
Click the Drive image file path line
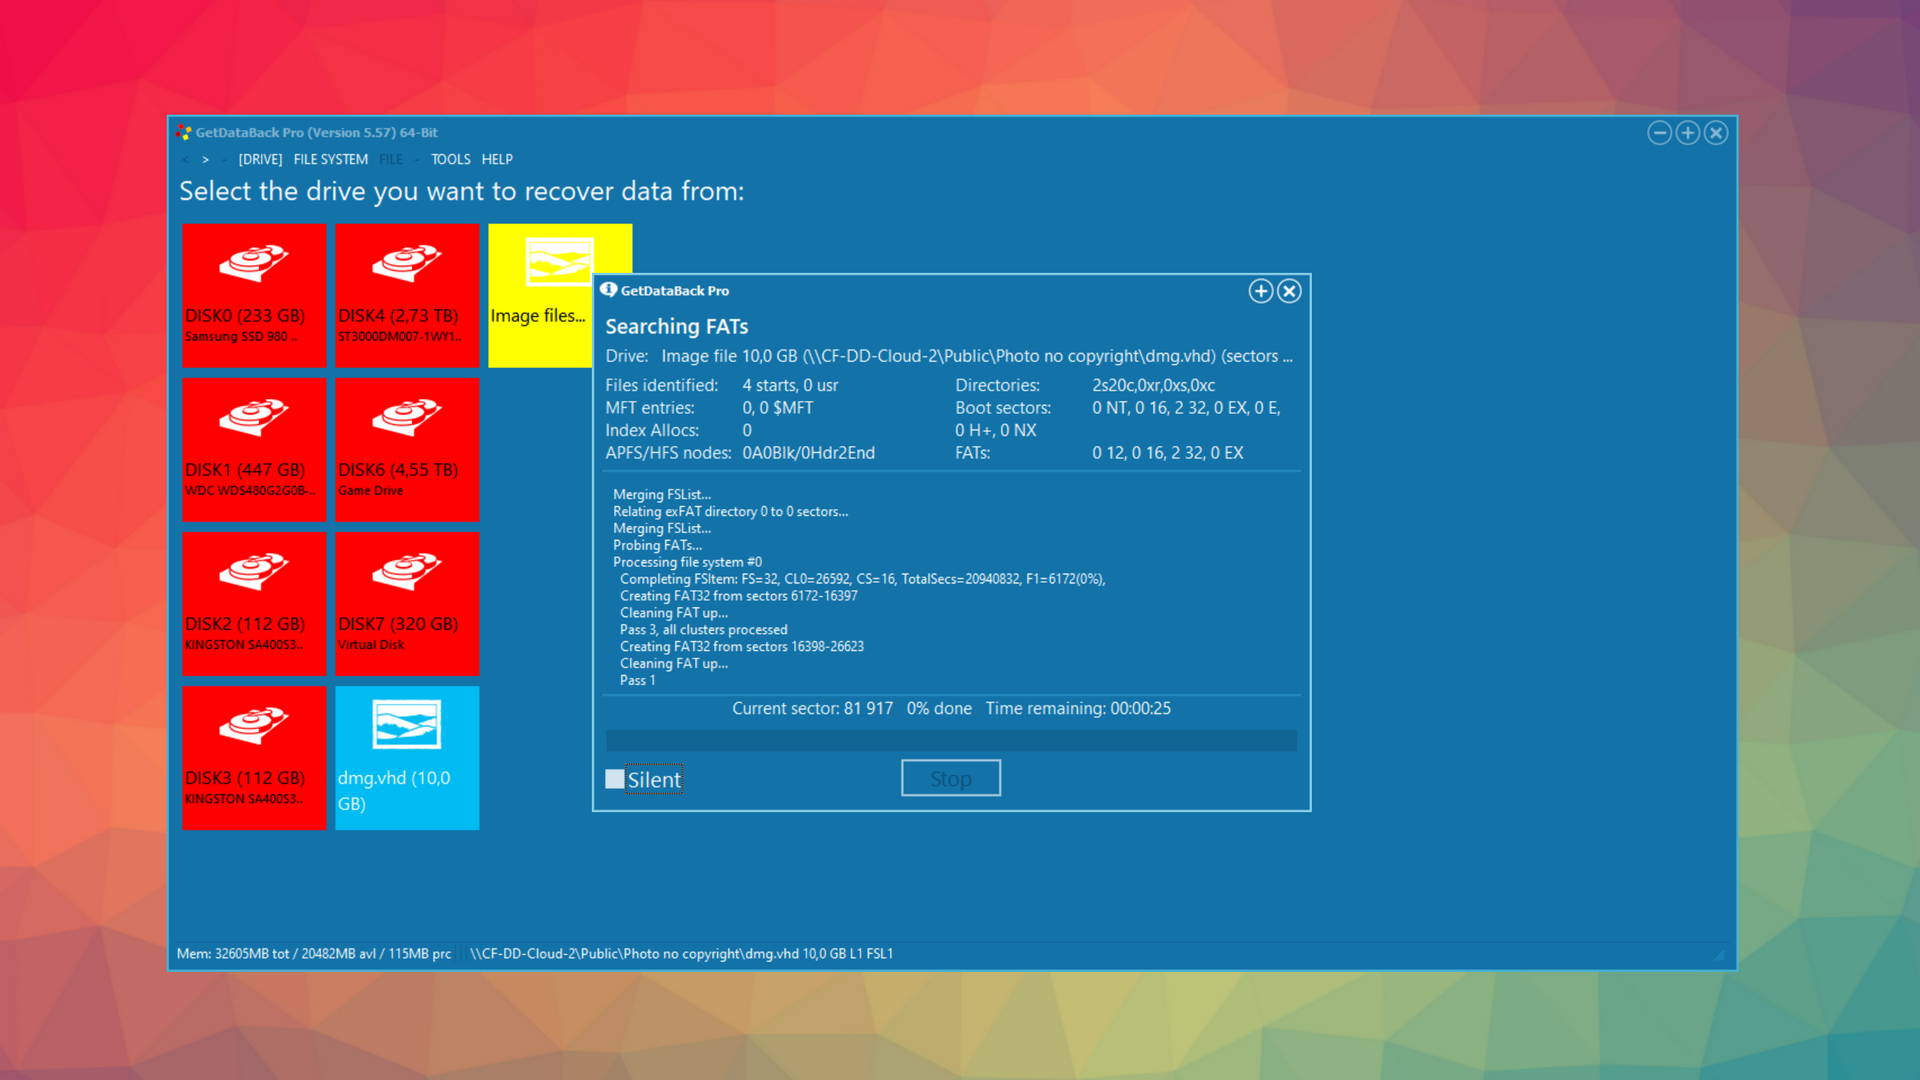pyautogui.click(x=949, y=356)
